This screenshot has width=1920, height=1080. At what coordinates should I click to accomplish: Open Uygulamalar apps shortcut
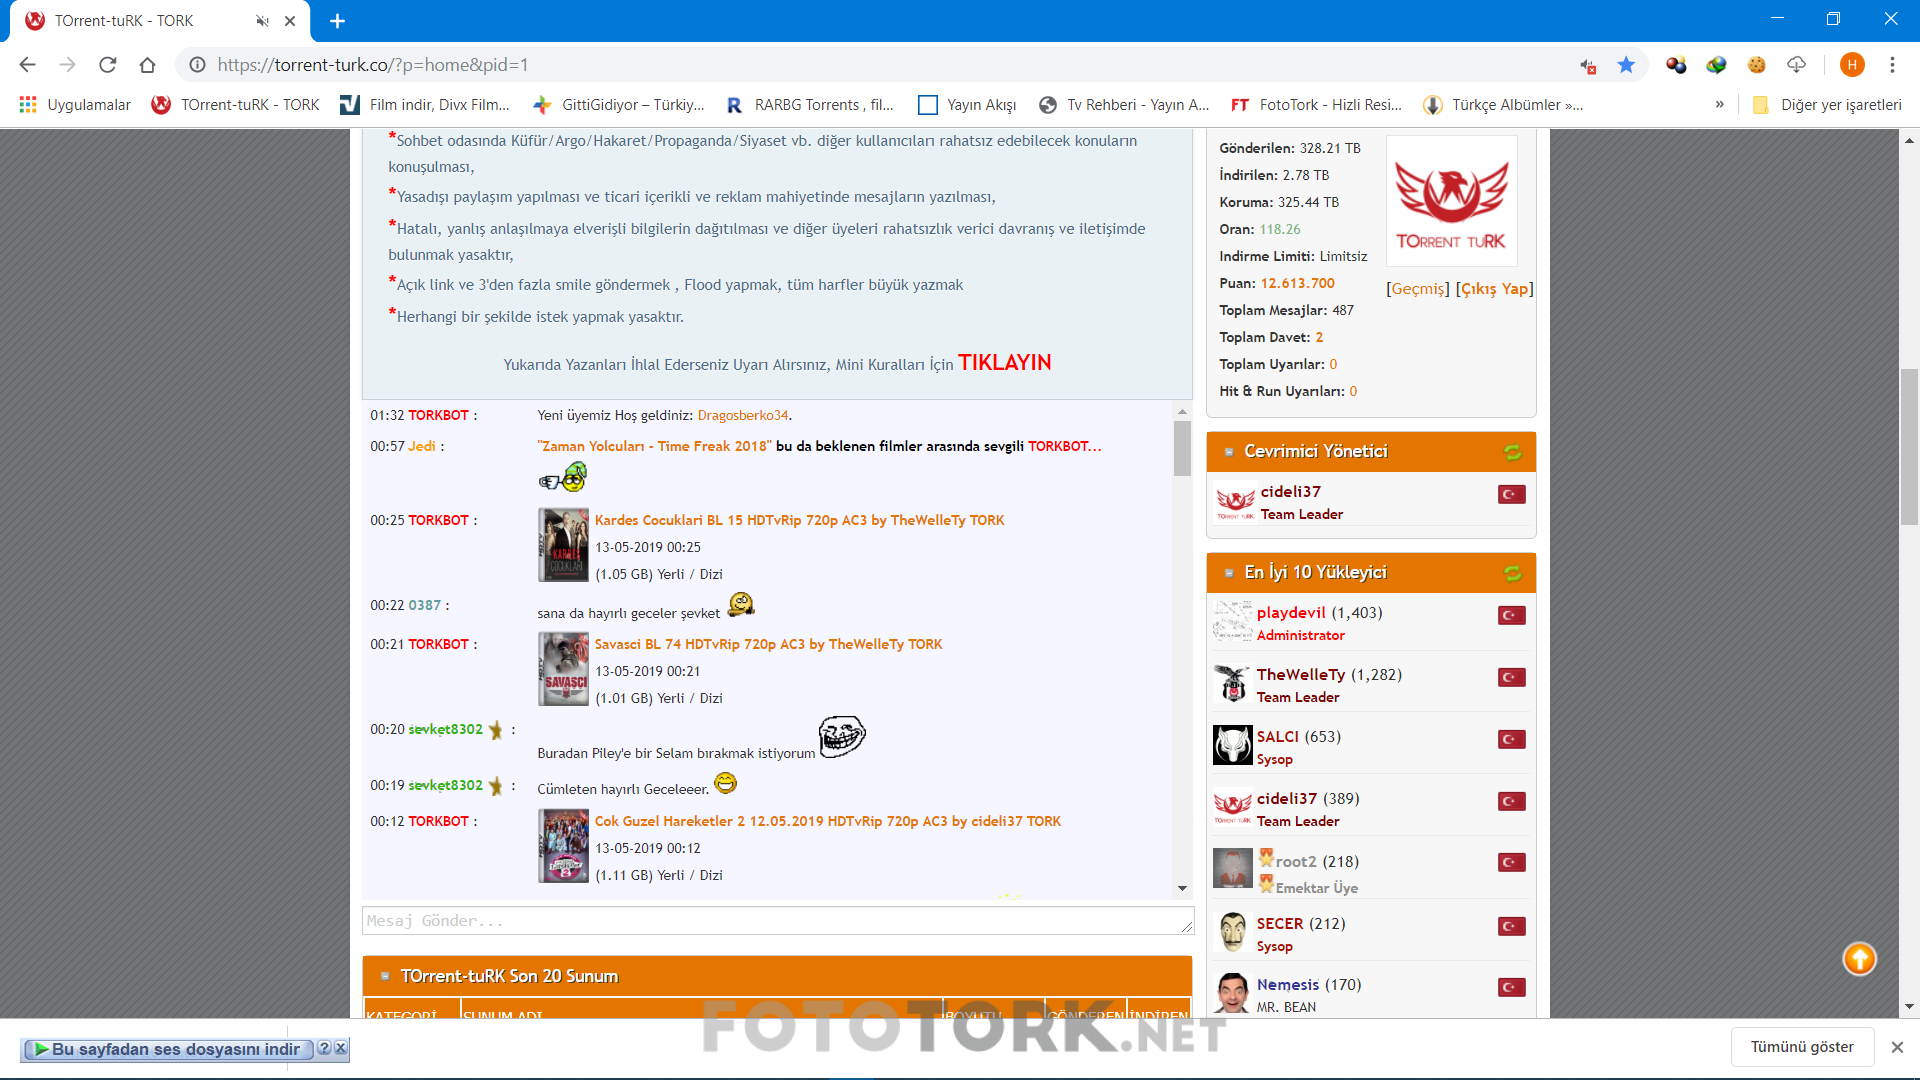[x=75, y=105]
